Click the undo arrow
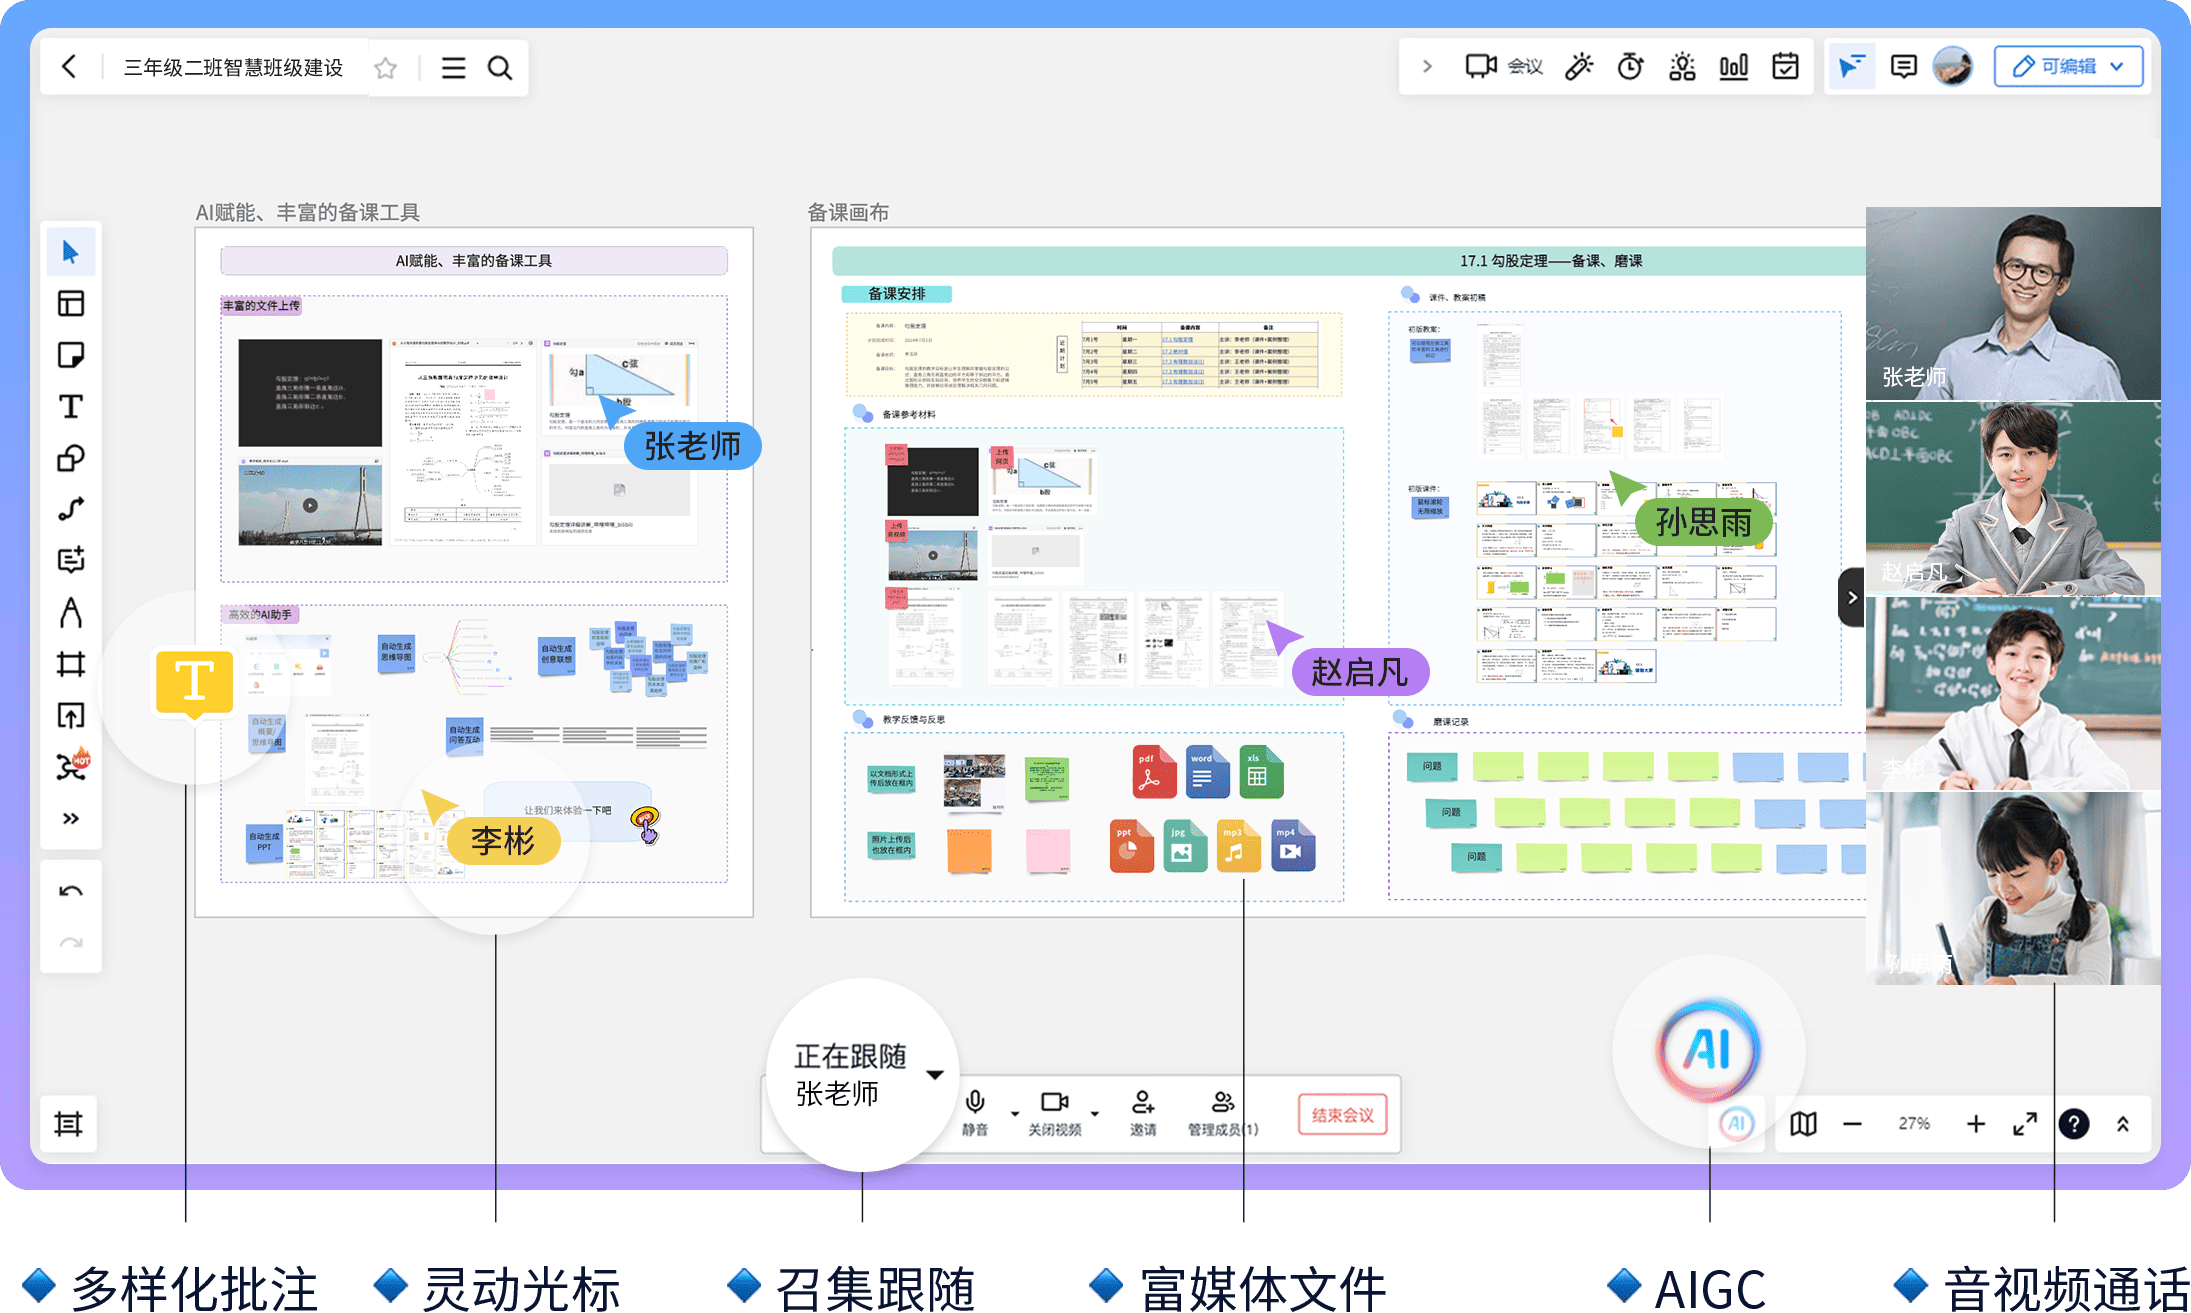This screenshot has width=2191, height=1313. coord(70,891)
